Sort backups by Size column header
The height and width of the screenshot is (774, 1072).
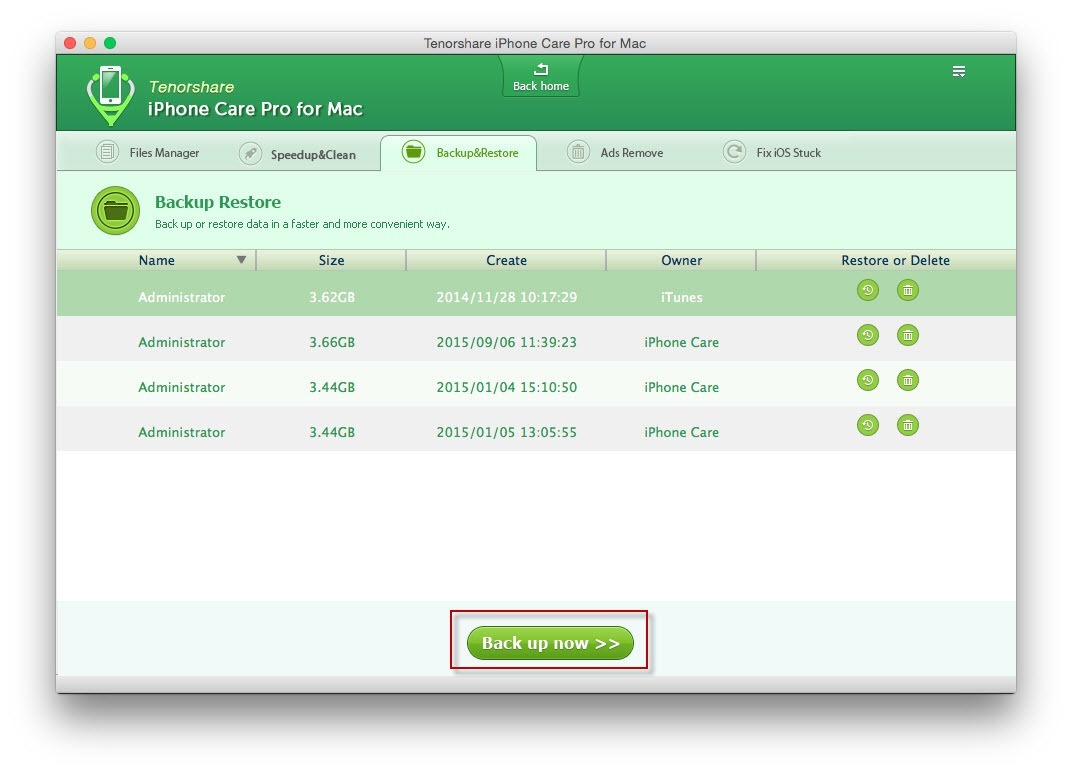[x=331, y=260]
